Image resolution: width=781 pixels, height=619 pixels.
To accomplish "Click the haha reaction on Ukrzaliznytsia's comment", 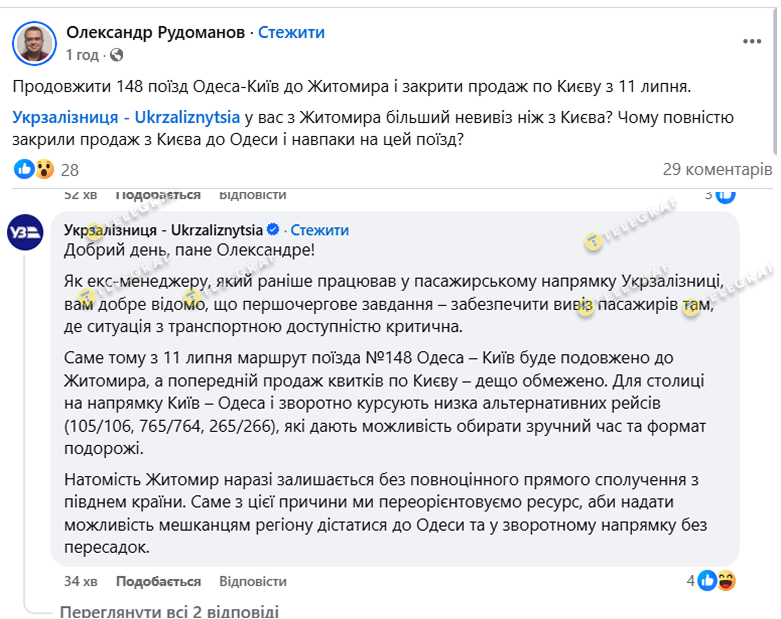I will tap(727, 580).
